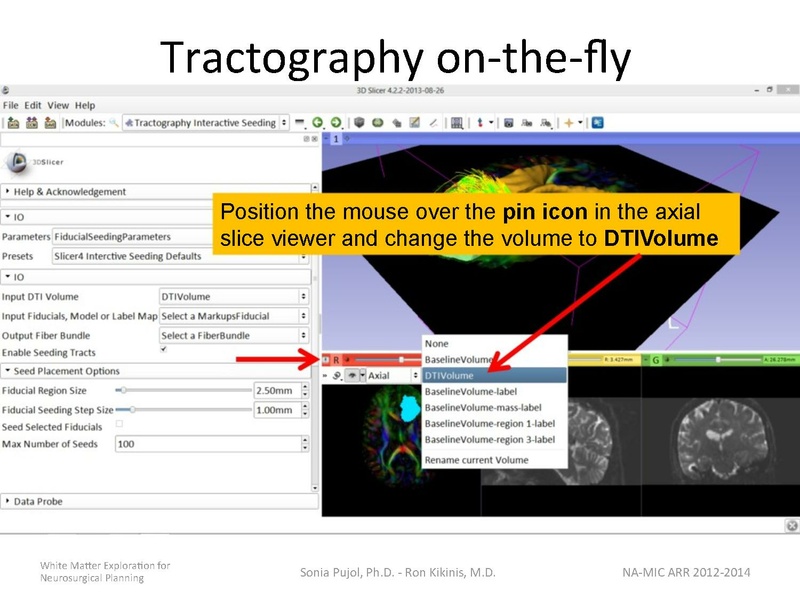This screenshot has height=600, width=800.
Task: Go to next module with green forward arrow
Action: pyautogui.click(x=336, y=122)
